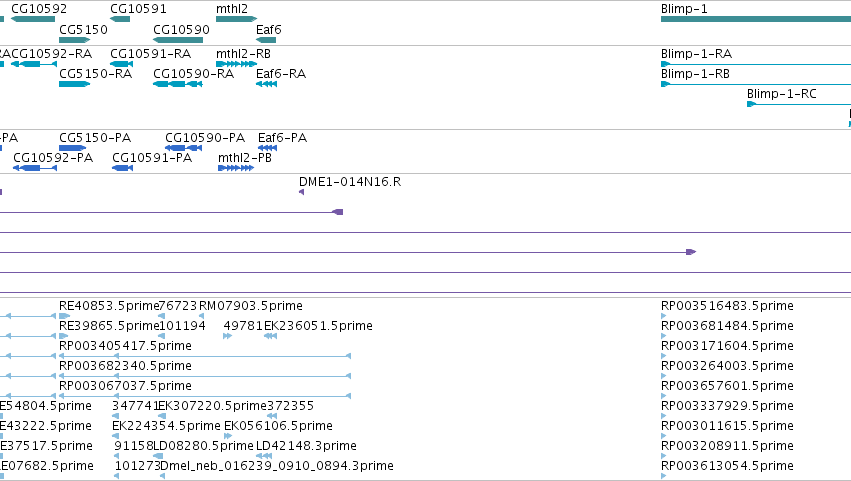Image resolution: width=851 pixels, height=481 pixels.
Task: Click EST EK307220.5prime
Action: pyautogui.click(x=212, y=407)
